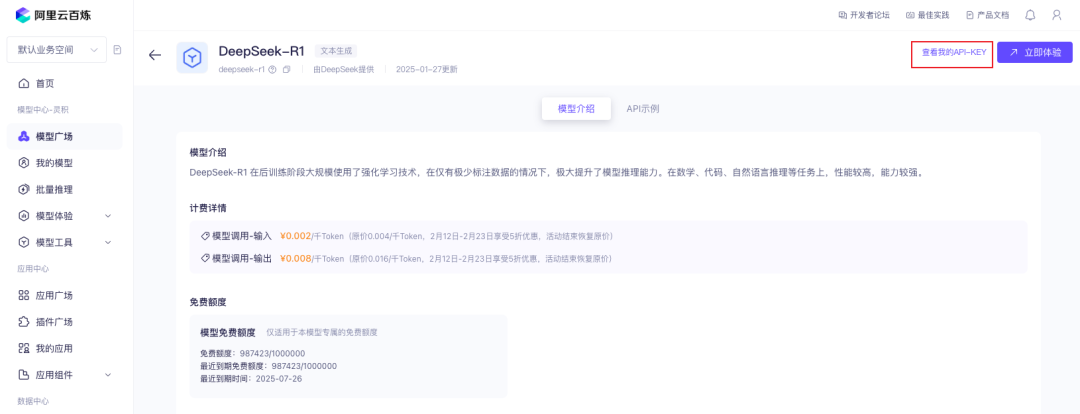
Task: Switch to the API示例 tab
Action: pyautogui.click(x=643, y=109)
